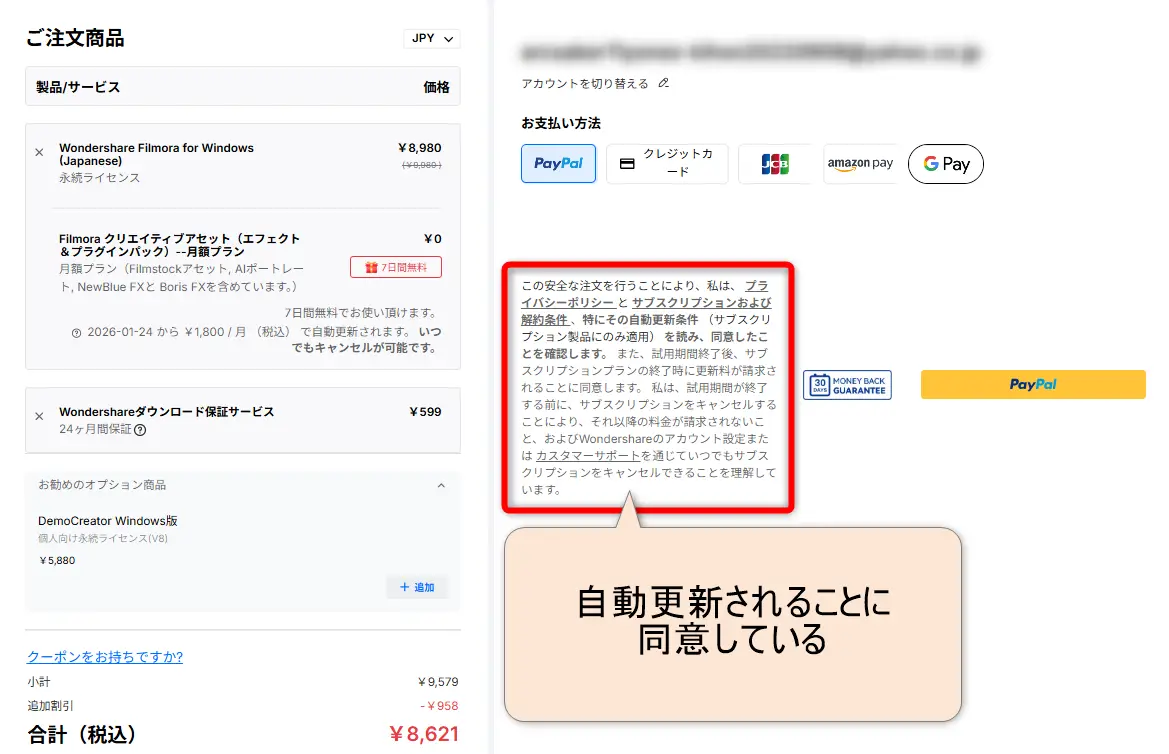Select Google Pay payment option
This screenshot has height=754, width=1169.
tap(945, 164)
